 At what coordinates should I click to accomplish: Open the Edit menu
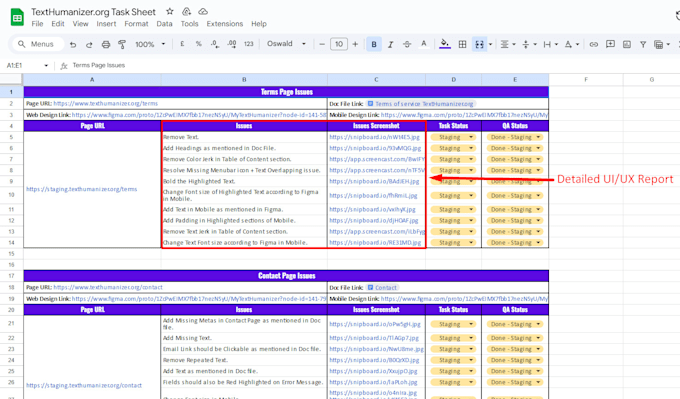coord(58,24)
